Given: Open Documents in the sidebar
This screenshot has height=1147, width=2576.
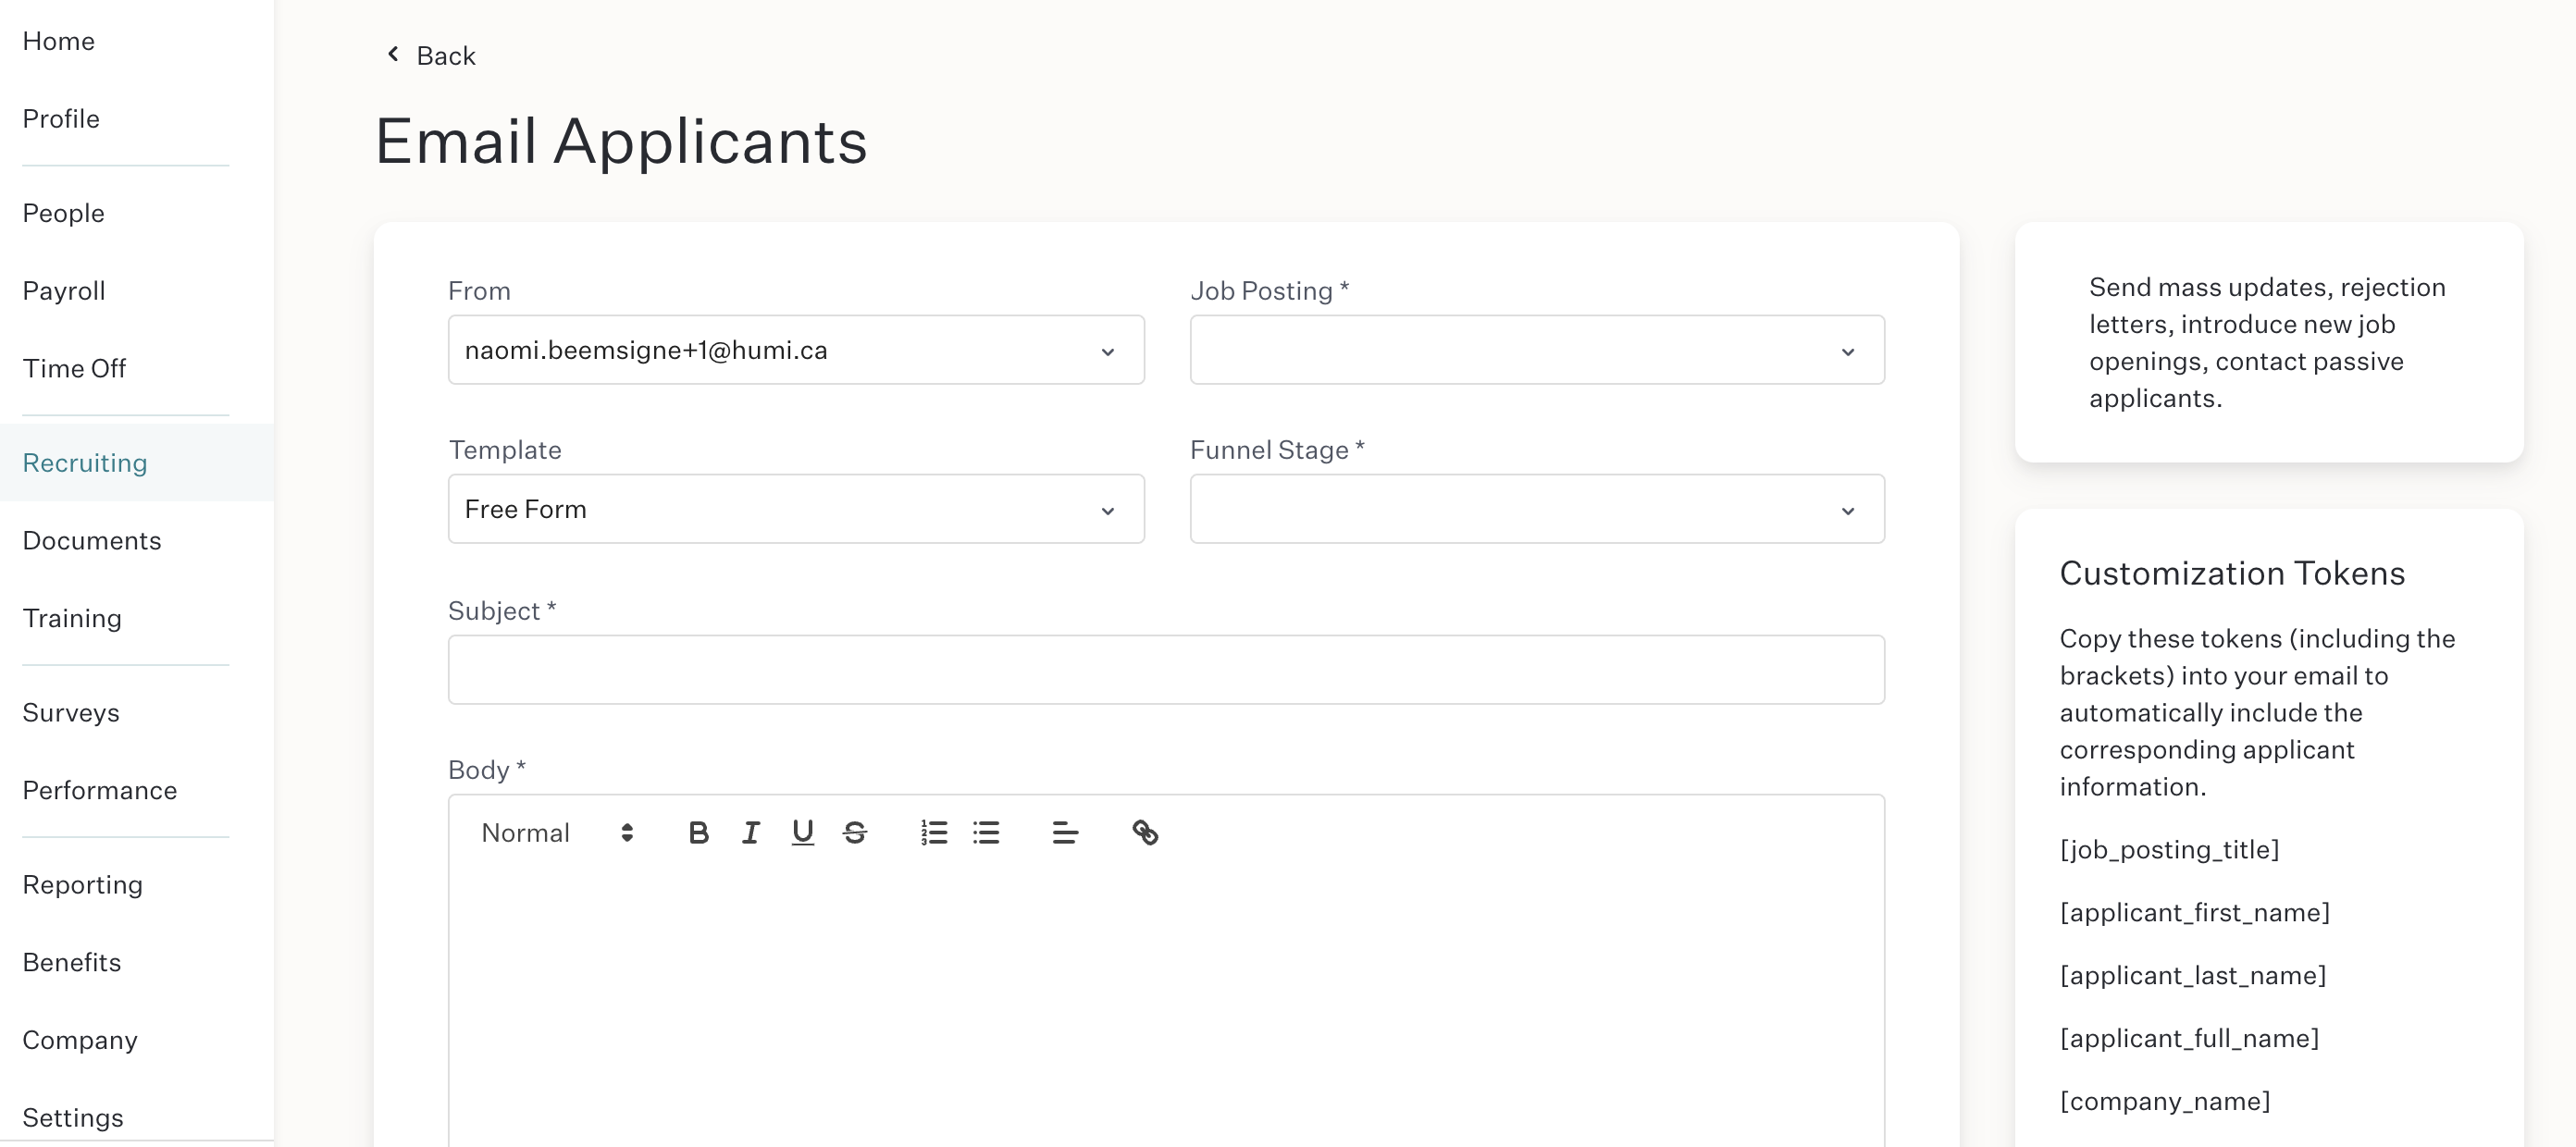Looking at the screenshot, I should (x=92, y=541).
